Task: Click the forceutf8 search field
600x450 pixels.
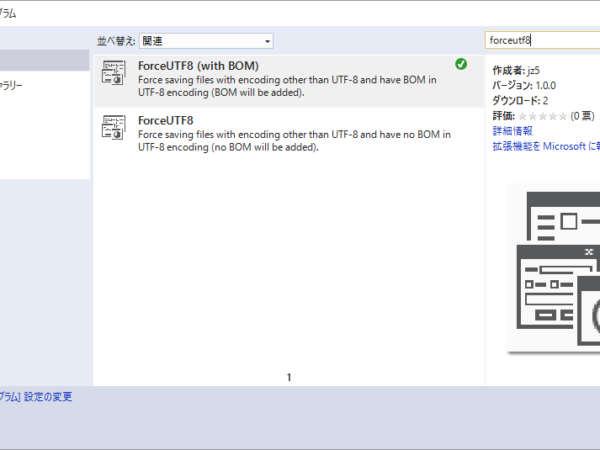Action: [x=542, y=40]
